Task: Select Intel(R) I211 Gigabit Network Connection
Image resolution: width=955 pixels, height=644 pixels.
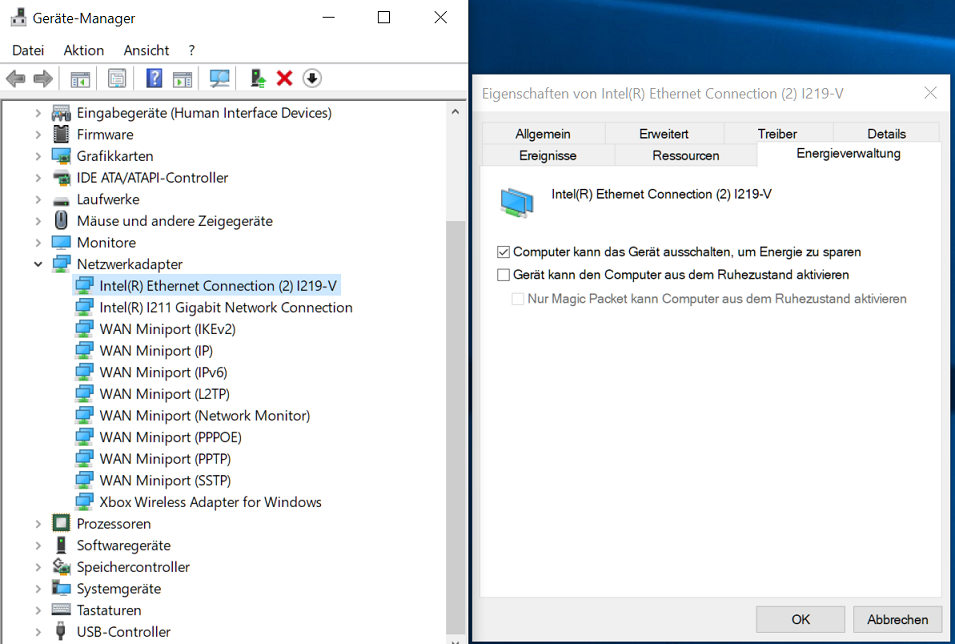Action: tap(225, 307)
